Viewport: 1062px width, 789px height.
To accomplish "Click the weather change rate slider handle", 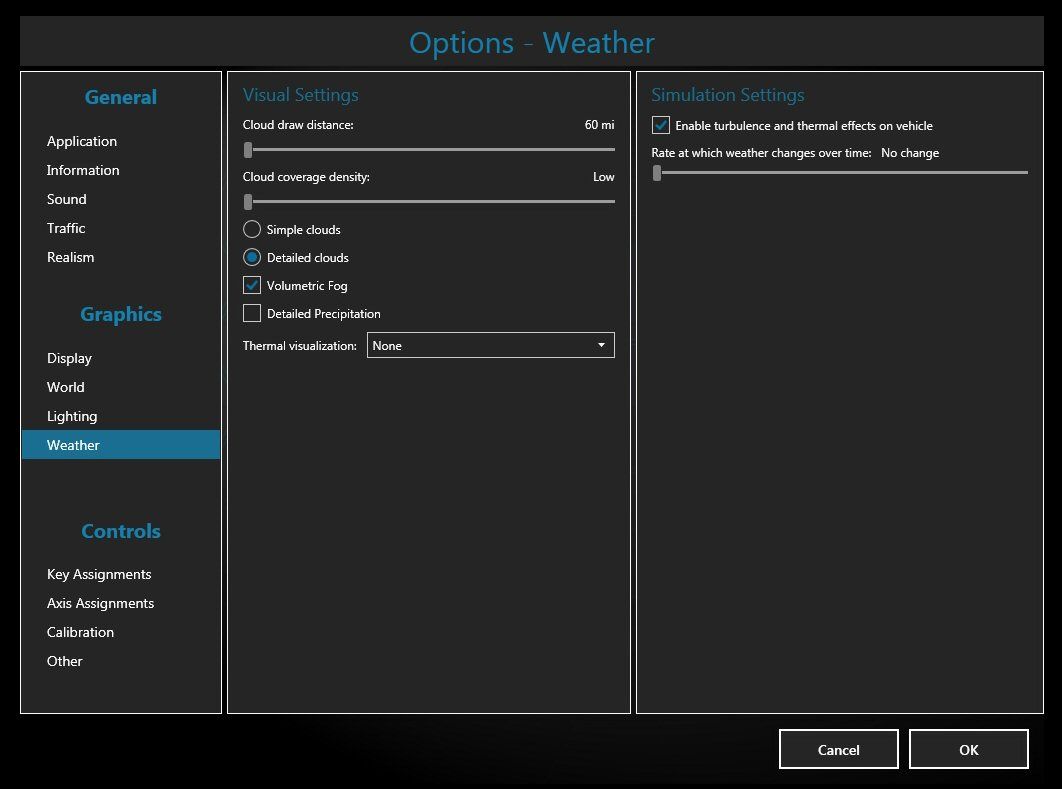I will [x=657, y=173].
